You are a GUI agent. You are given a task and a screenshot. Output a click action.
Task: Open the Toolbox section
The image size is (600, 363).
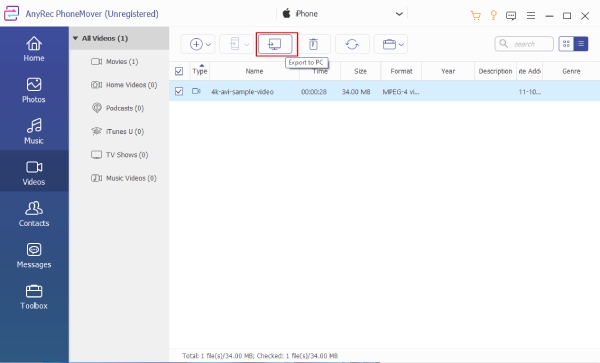(34, 297)
